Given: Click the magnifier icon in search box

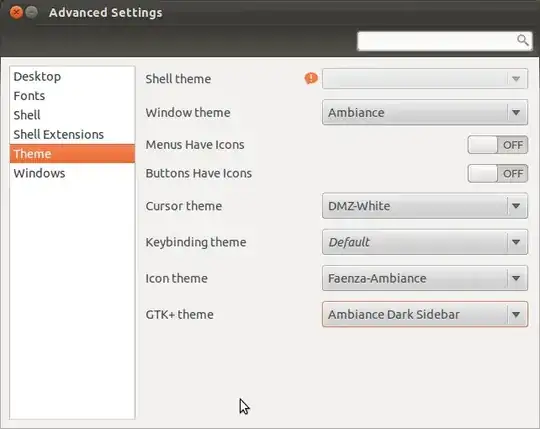Looking at the screenshot, I should (522, 40).
